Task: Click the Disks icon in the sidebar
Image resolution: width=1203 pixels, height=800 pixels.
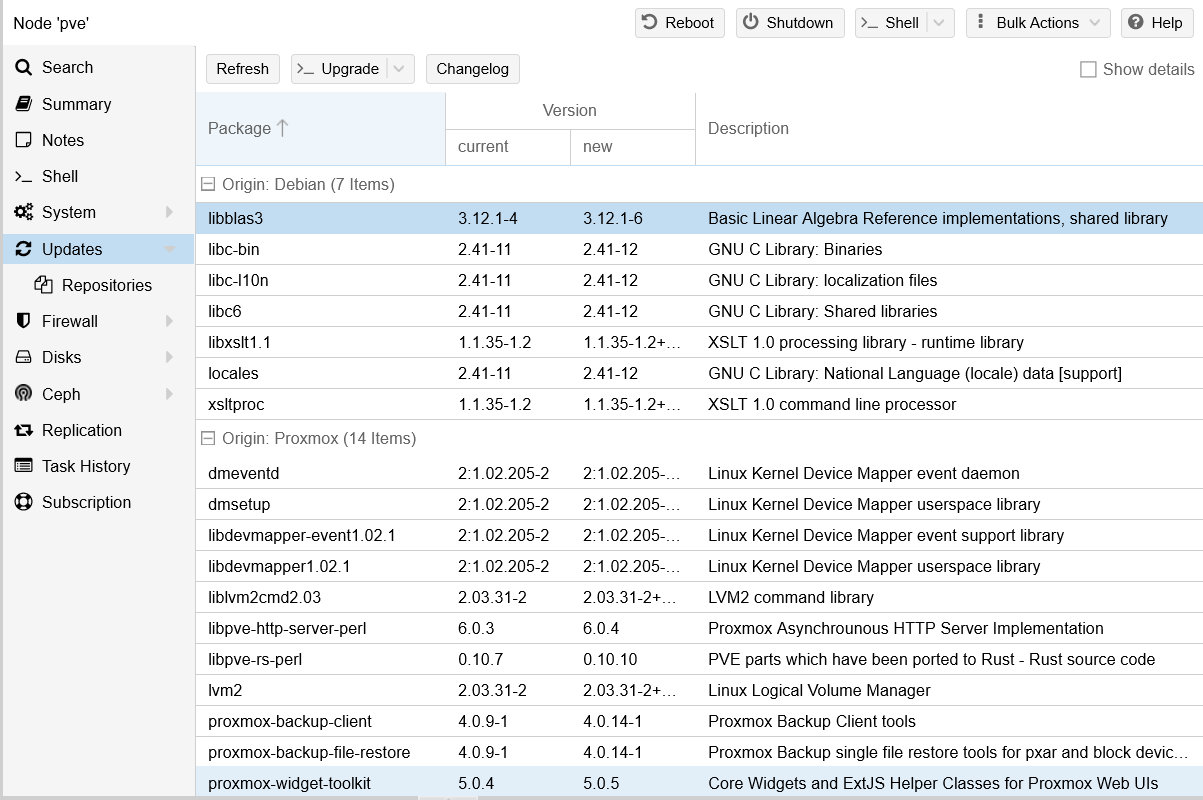Action: pos(24,357)
